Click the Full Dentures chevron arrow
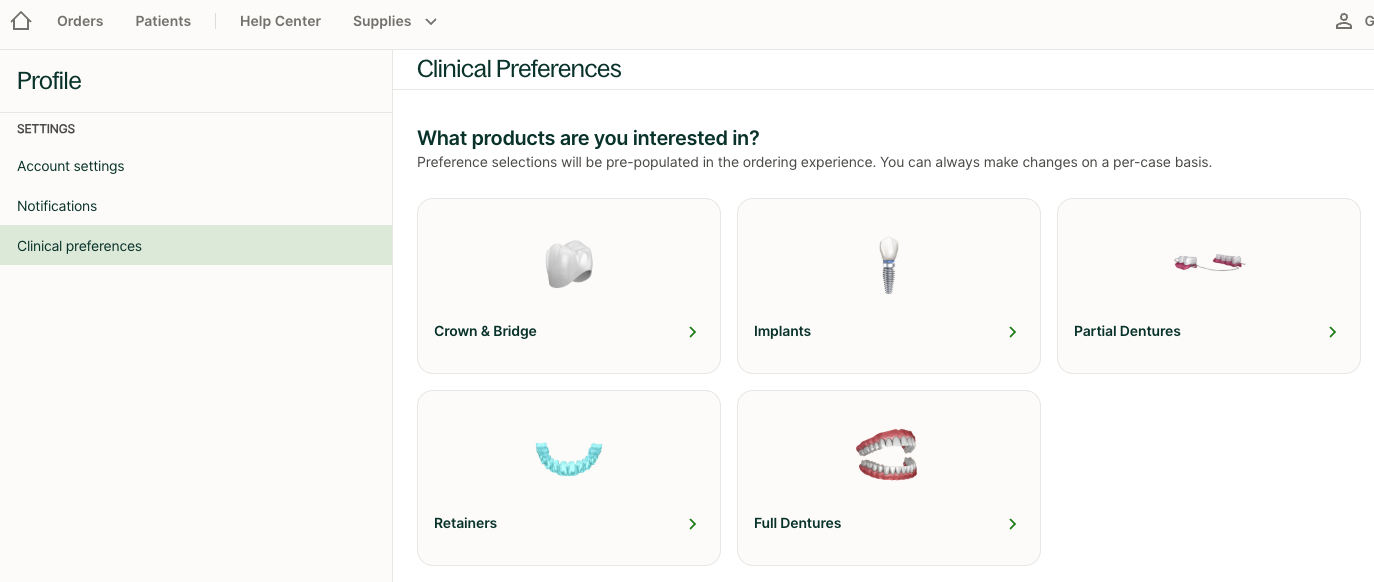This screenshot has width=1374, height=582. click(x=1012, y=524)
